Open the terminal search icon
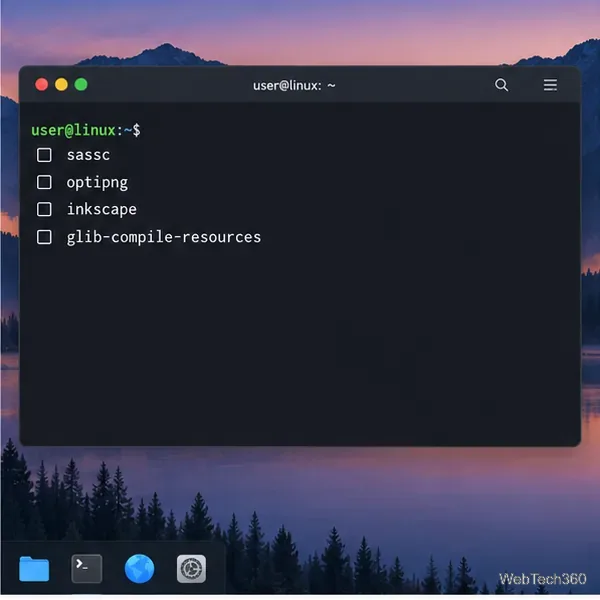 point(501,85)
